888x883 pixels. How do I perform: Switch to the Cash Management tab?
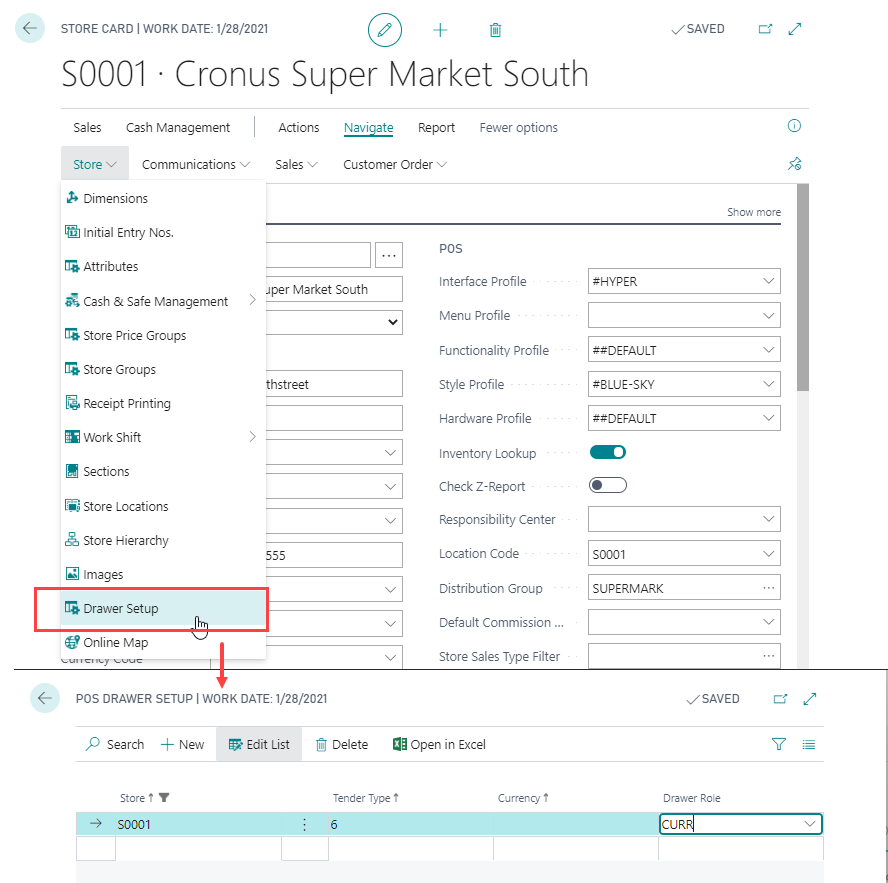point(178,127)
